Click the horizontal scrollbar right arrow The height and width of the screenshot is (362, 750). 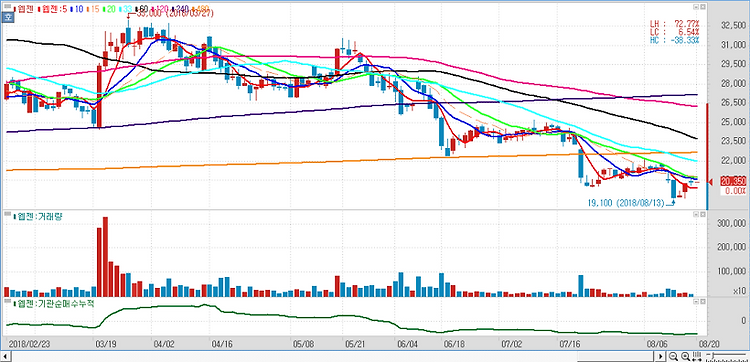[661, 357]
